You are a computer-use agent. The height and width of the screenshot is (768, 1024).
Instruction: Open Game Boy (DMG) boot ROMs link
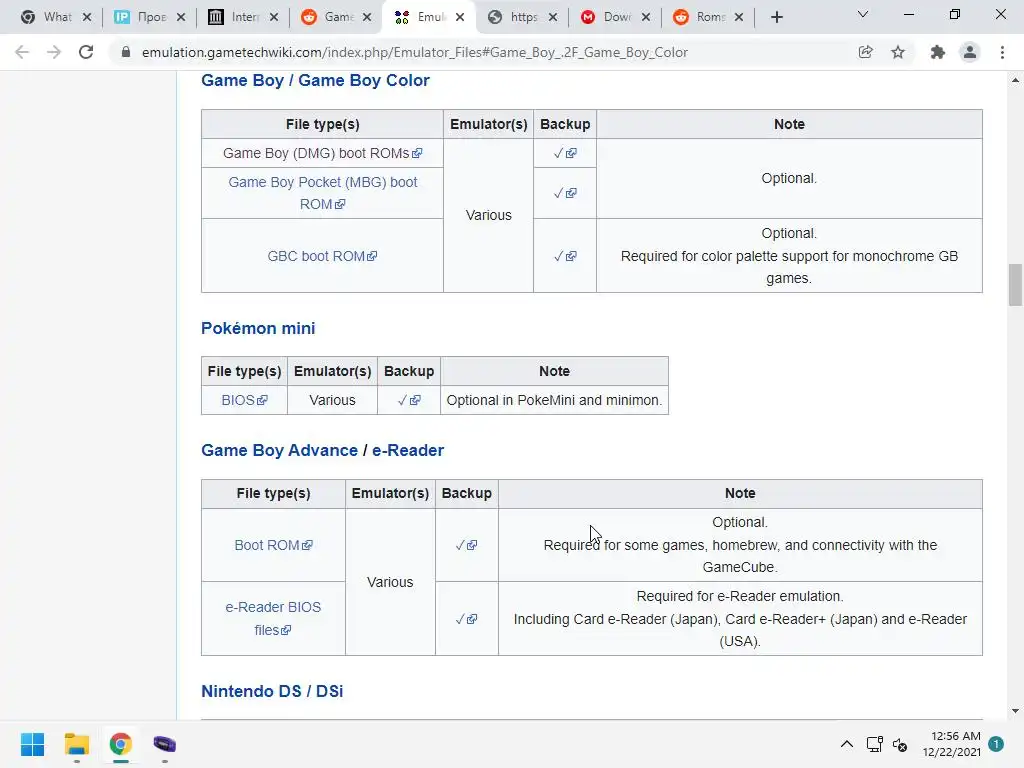[323, 153]
